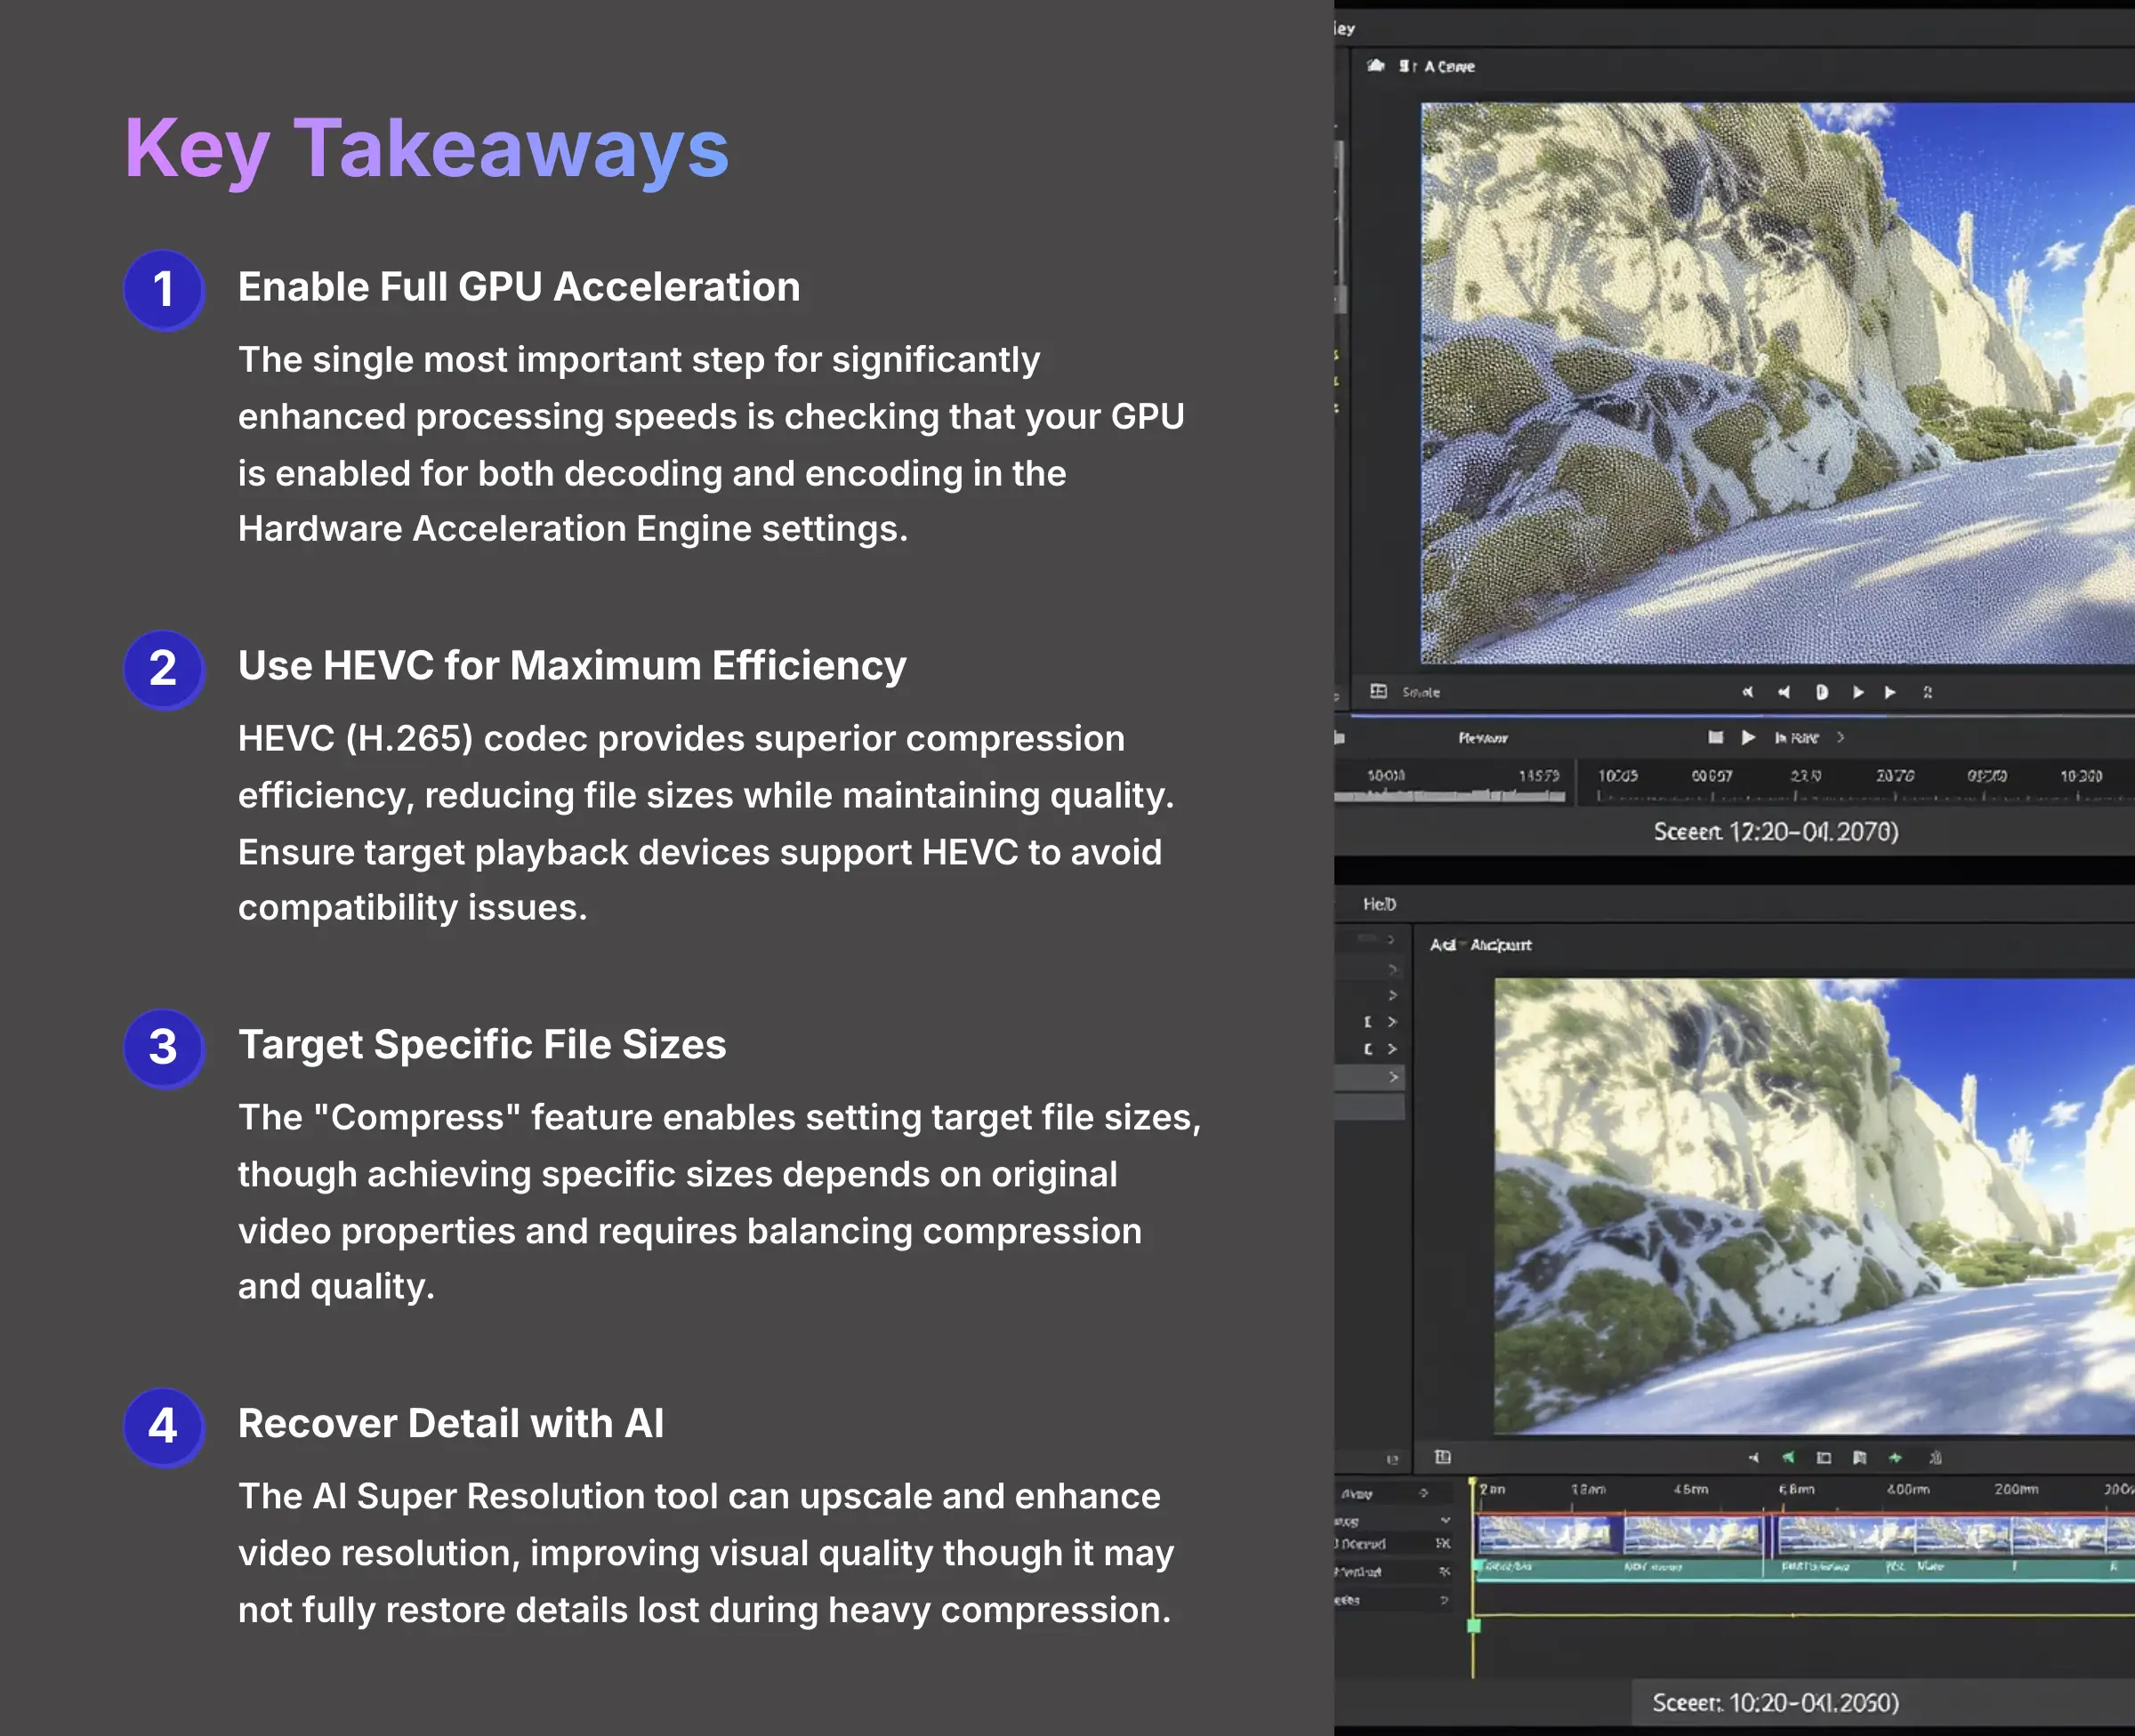
Task: Click the yellow level line below the audio track
Action: 1805,1614
